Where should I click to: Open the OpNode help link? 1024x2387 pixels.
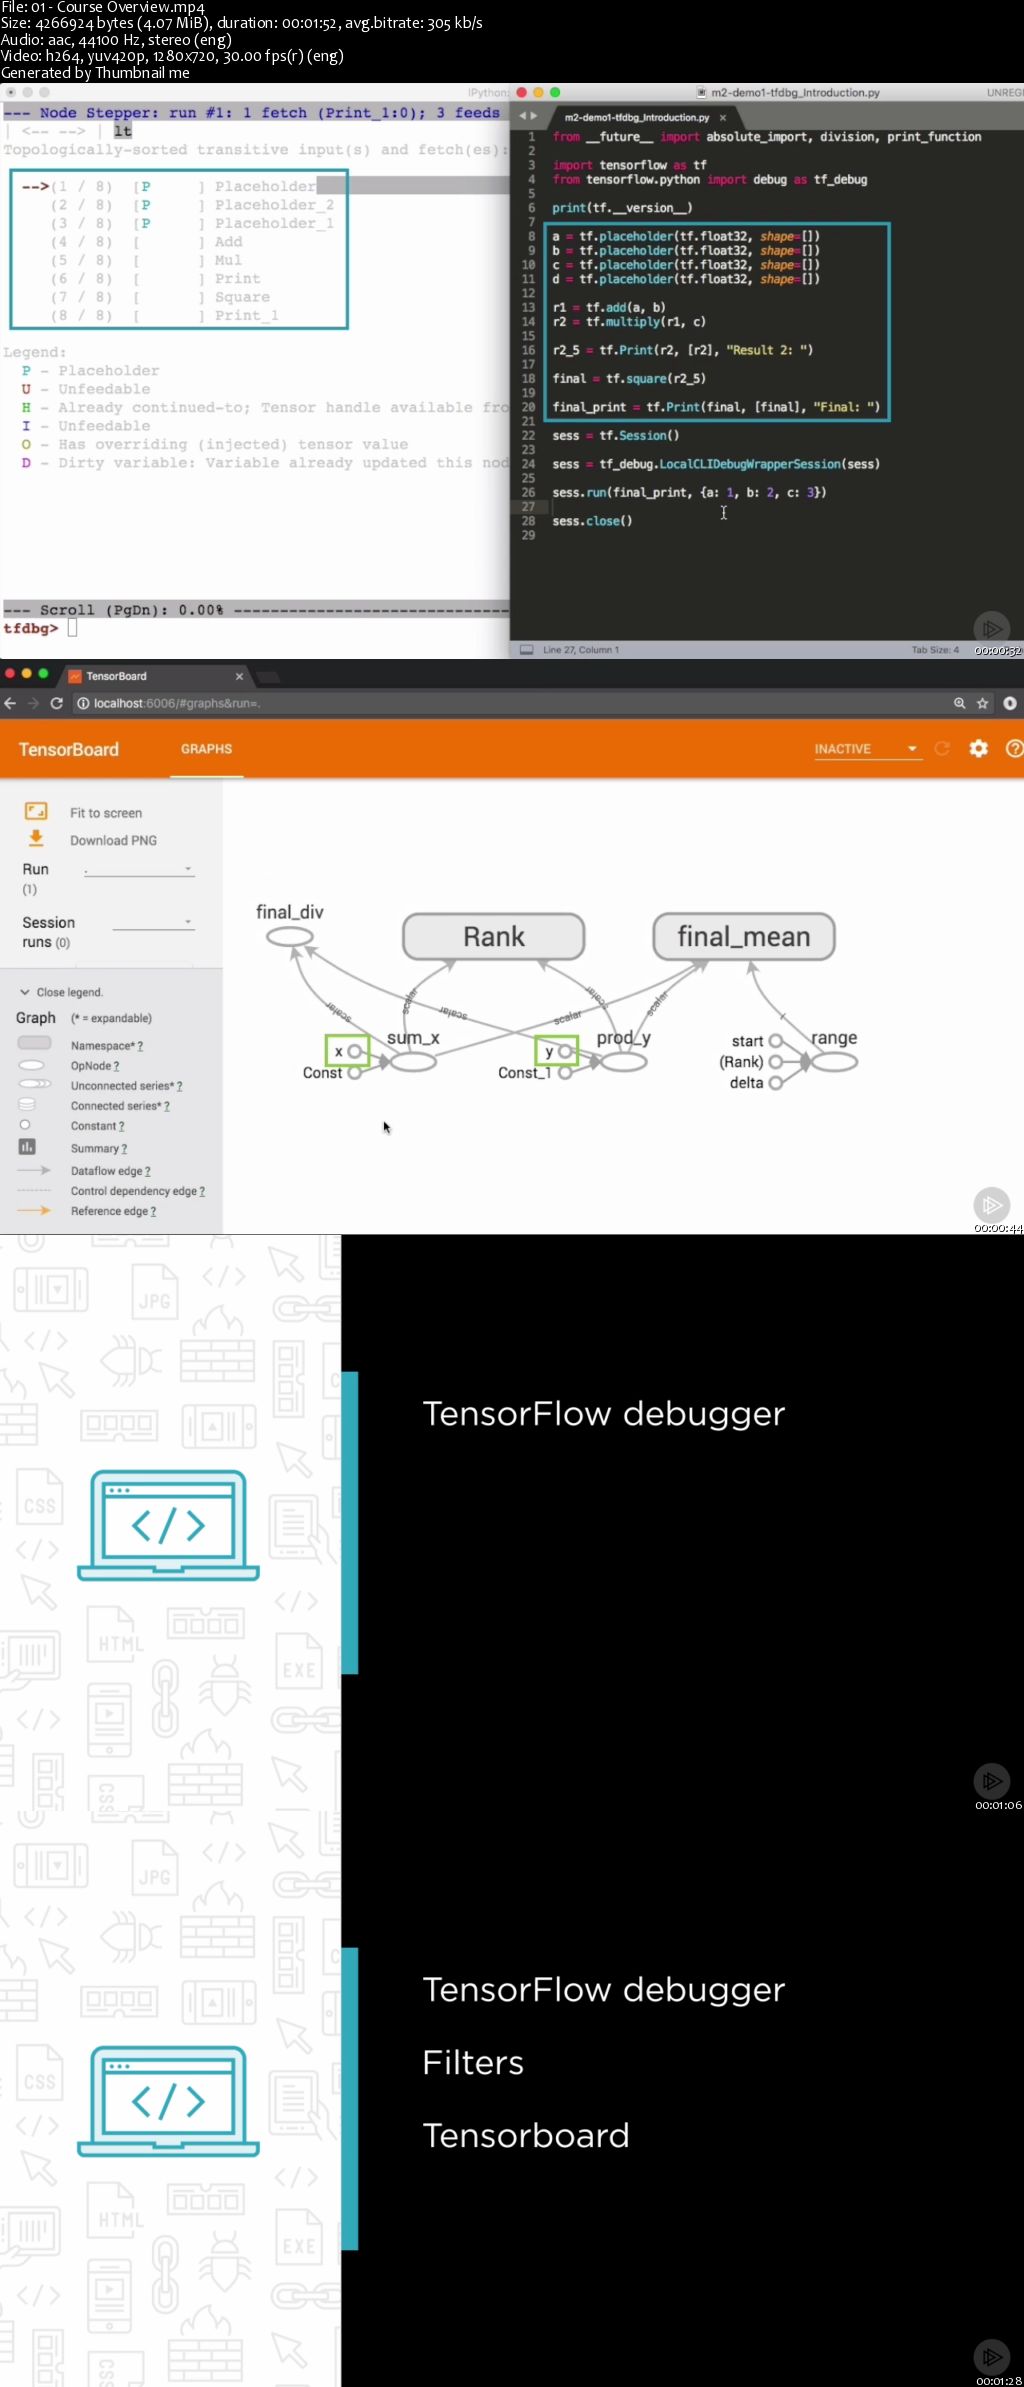click(116, 1066)
